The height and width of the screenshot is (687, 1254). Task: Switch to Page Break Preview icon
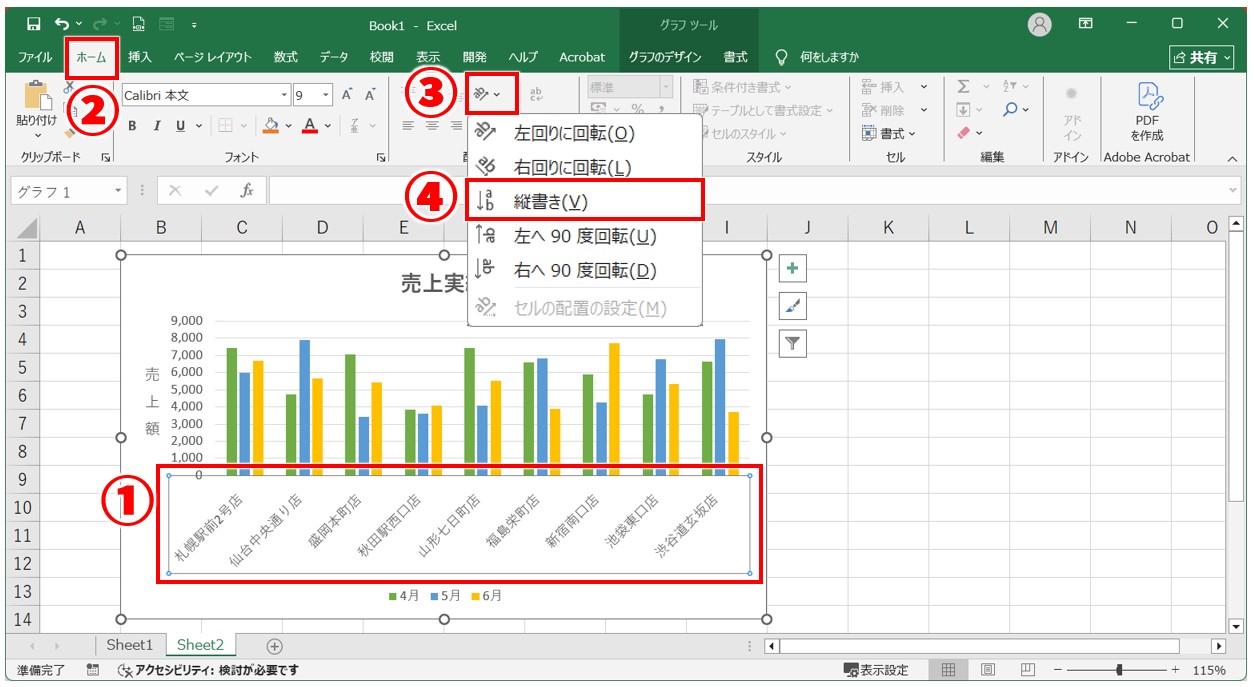[x=1027, y=670]
